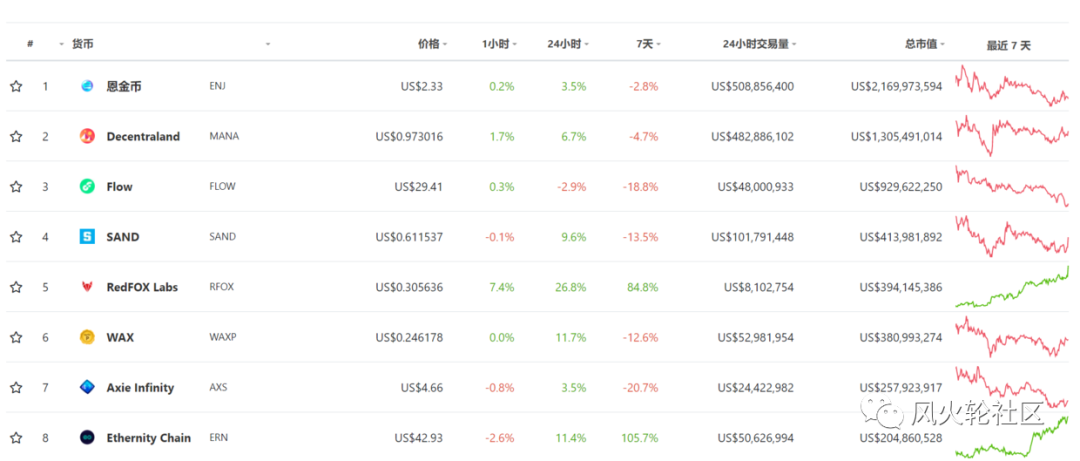This screenshot has width=1080, height=461.
Task: Click the volume US$52,981,954
Action: point(756,338)
